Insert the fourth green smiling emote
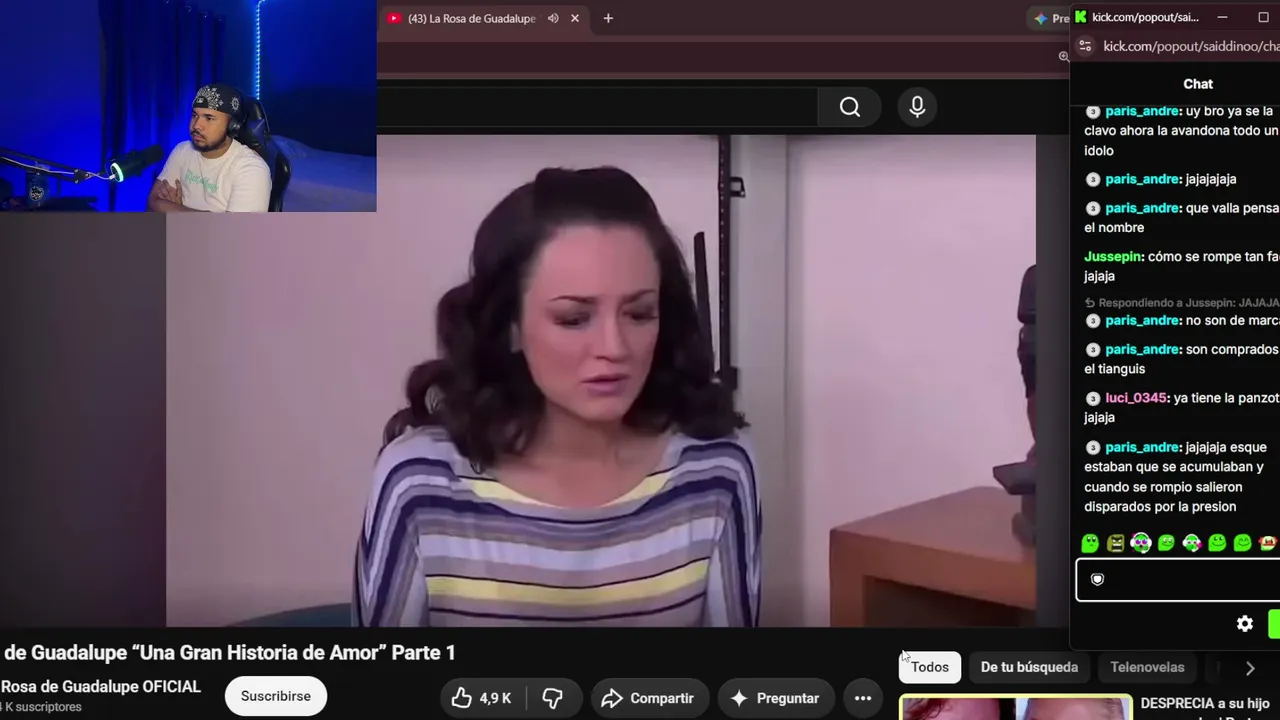The height and width of the screenshot is (720, 1280). pyautogui.click(x=1166, y=543)
